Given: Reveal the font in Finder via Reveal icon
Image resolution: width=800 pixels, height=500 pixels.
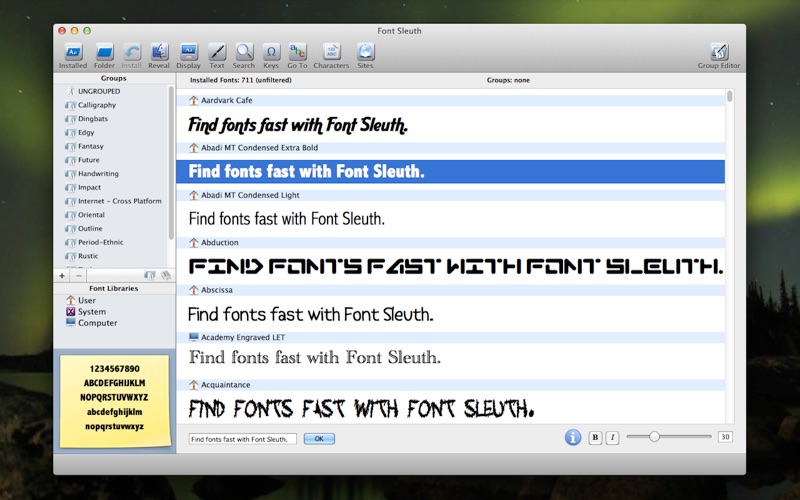Looking at the screenshot, I should tap(159, 53).
